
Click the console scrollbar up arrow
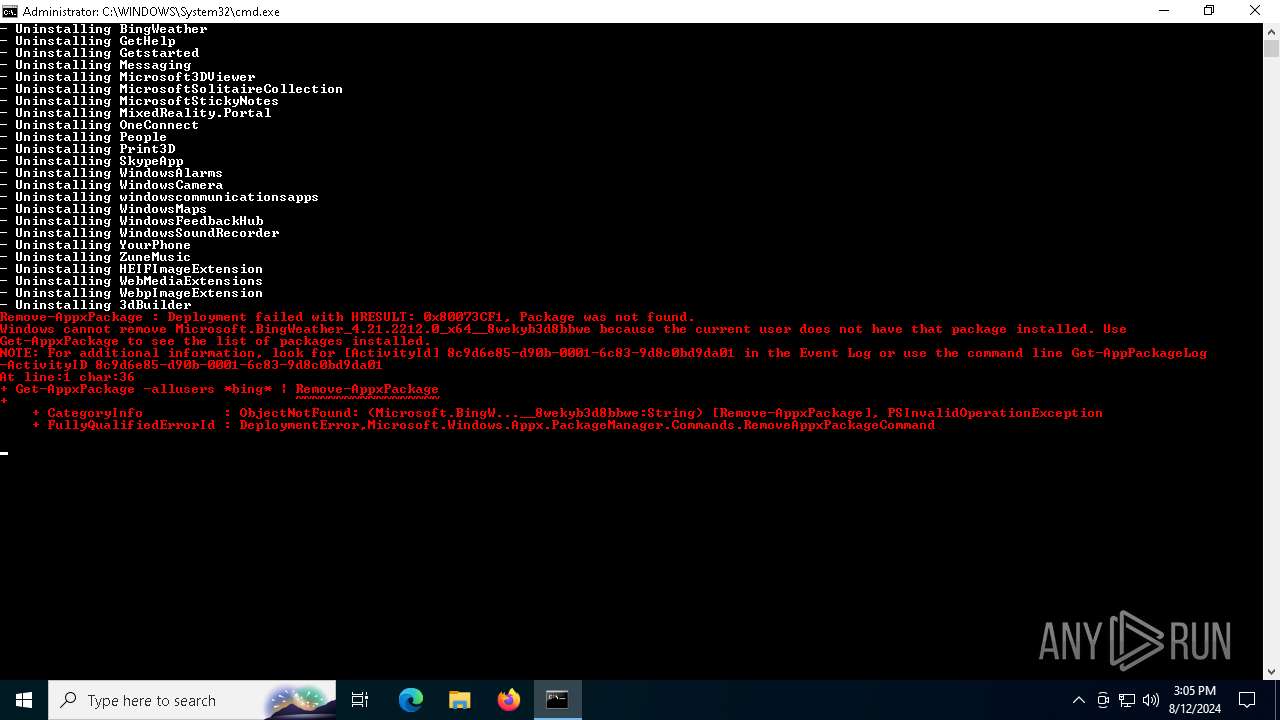tap(1271, 31)
